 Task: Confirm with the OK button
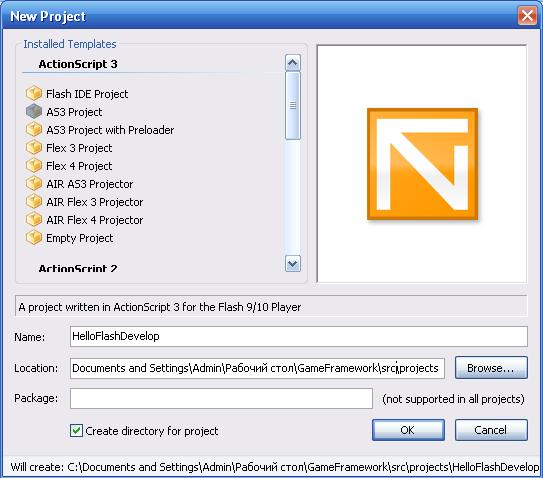coord(408,430)
